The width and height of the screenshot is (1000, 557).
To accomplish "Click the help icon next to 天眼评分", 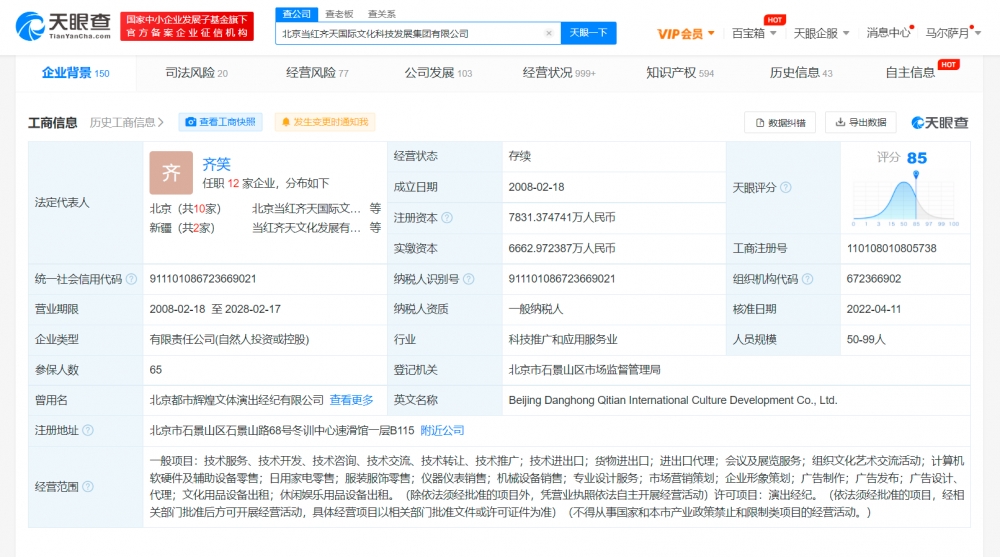I will [786, 188].
